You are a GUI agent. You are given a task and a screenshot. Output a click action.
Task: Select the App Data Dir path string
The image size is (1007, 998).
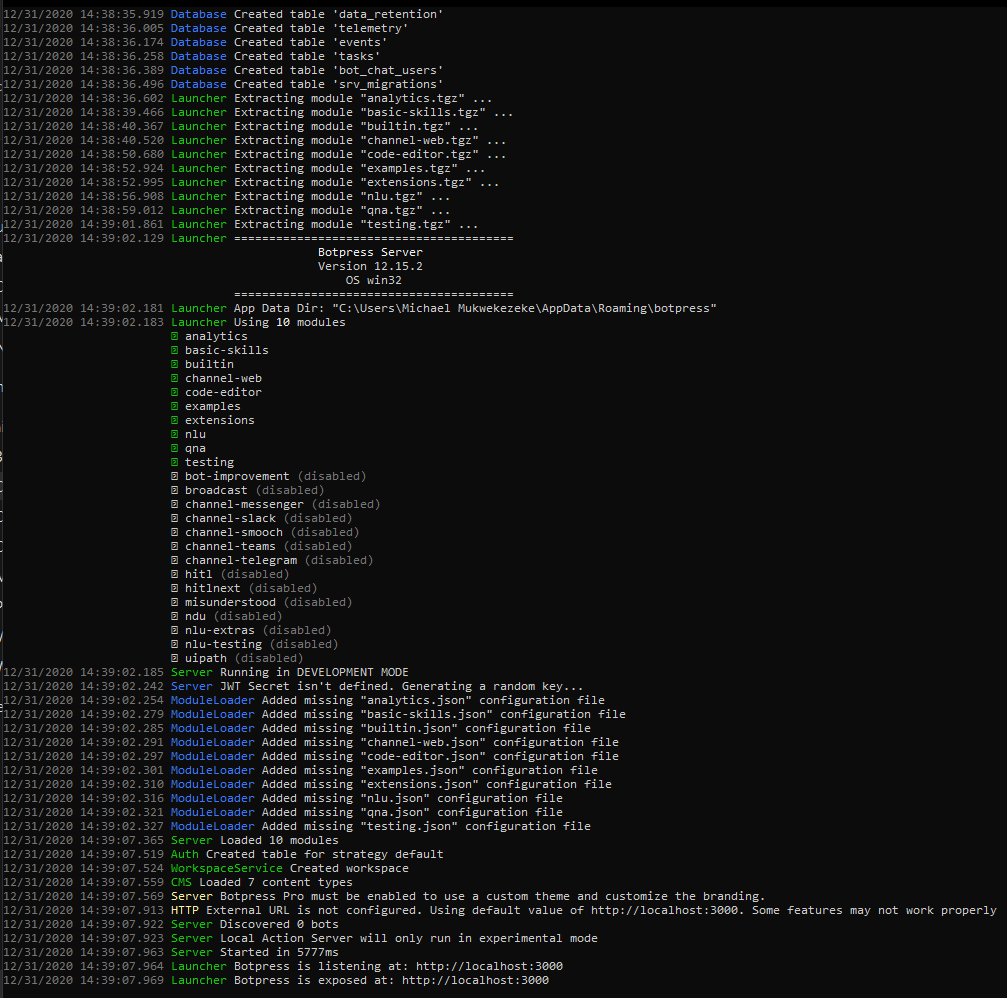524,308
